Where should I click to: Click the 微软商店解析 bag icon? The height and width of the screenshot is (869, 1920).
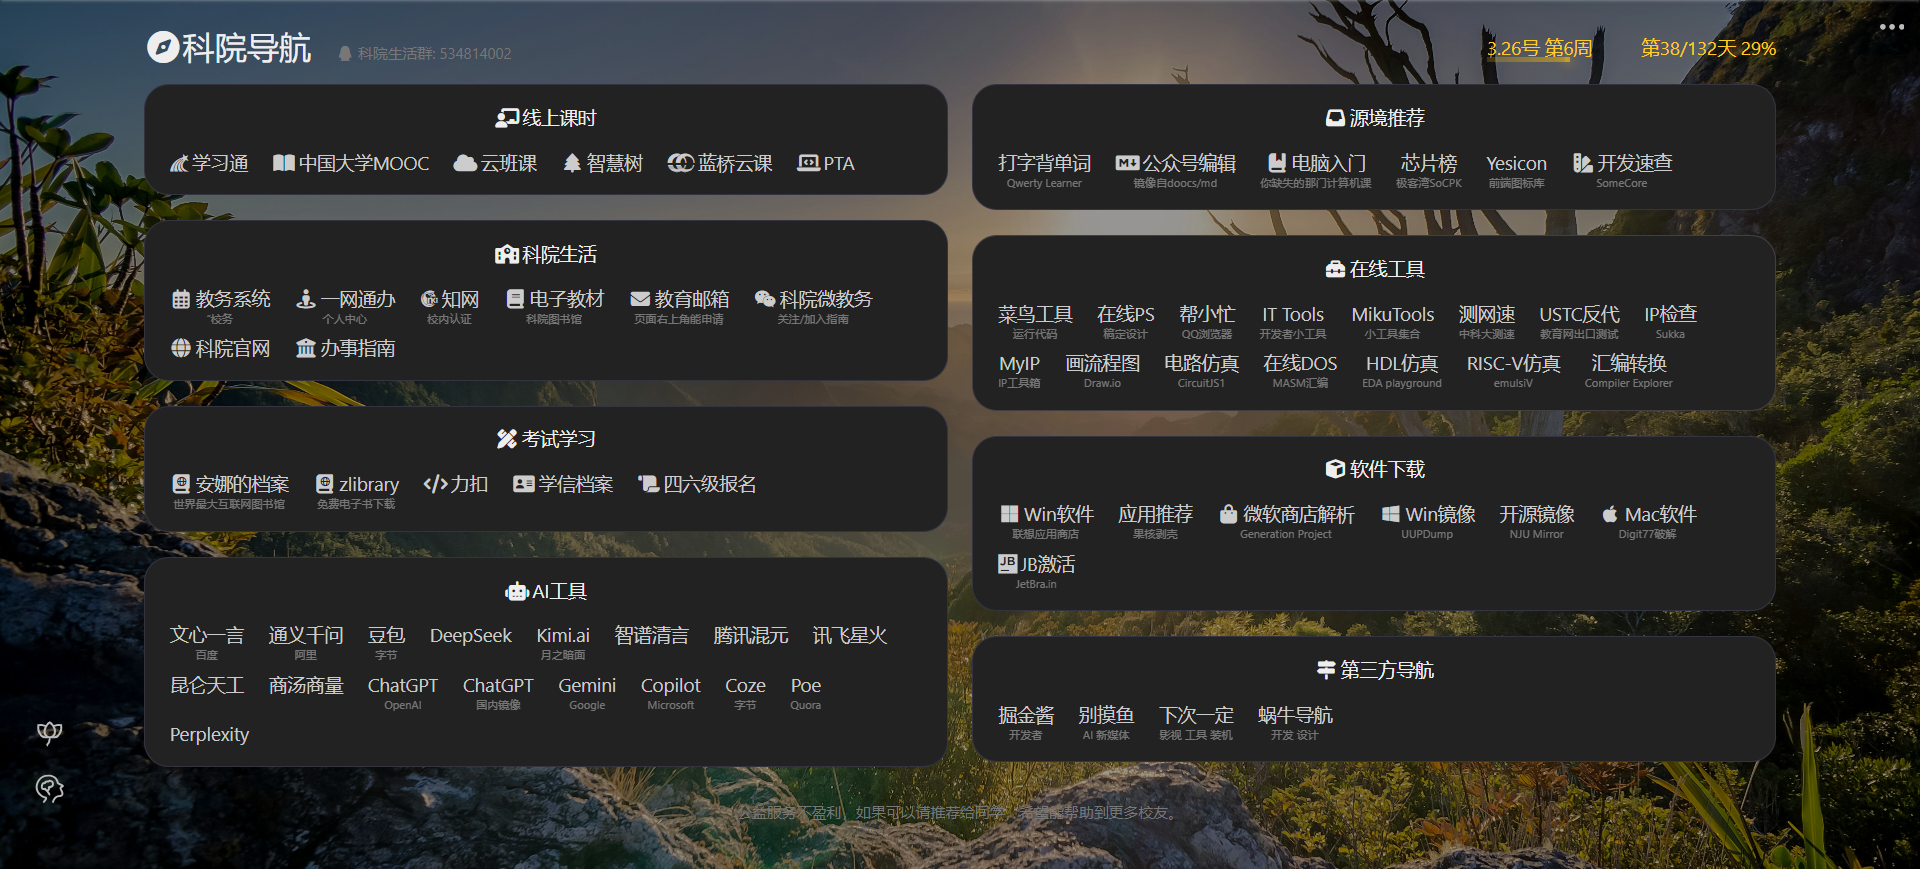pos(1228,514)
